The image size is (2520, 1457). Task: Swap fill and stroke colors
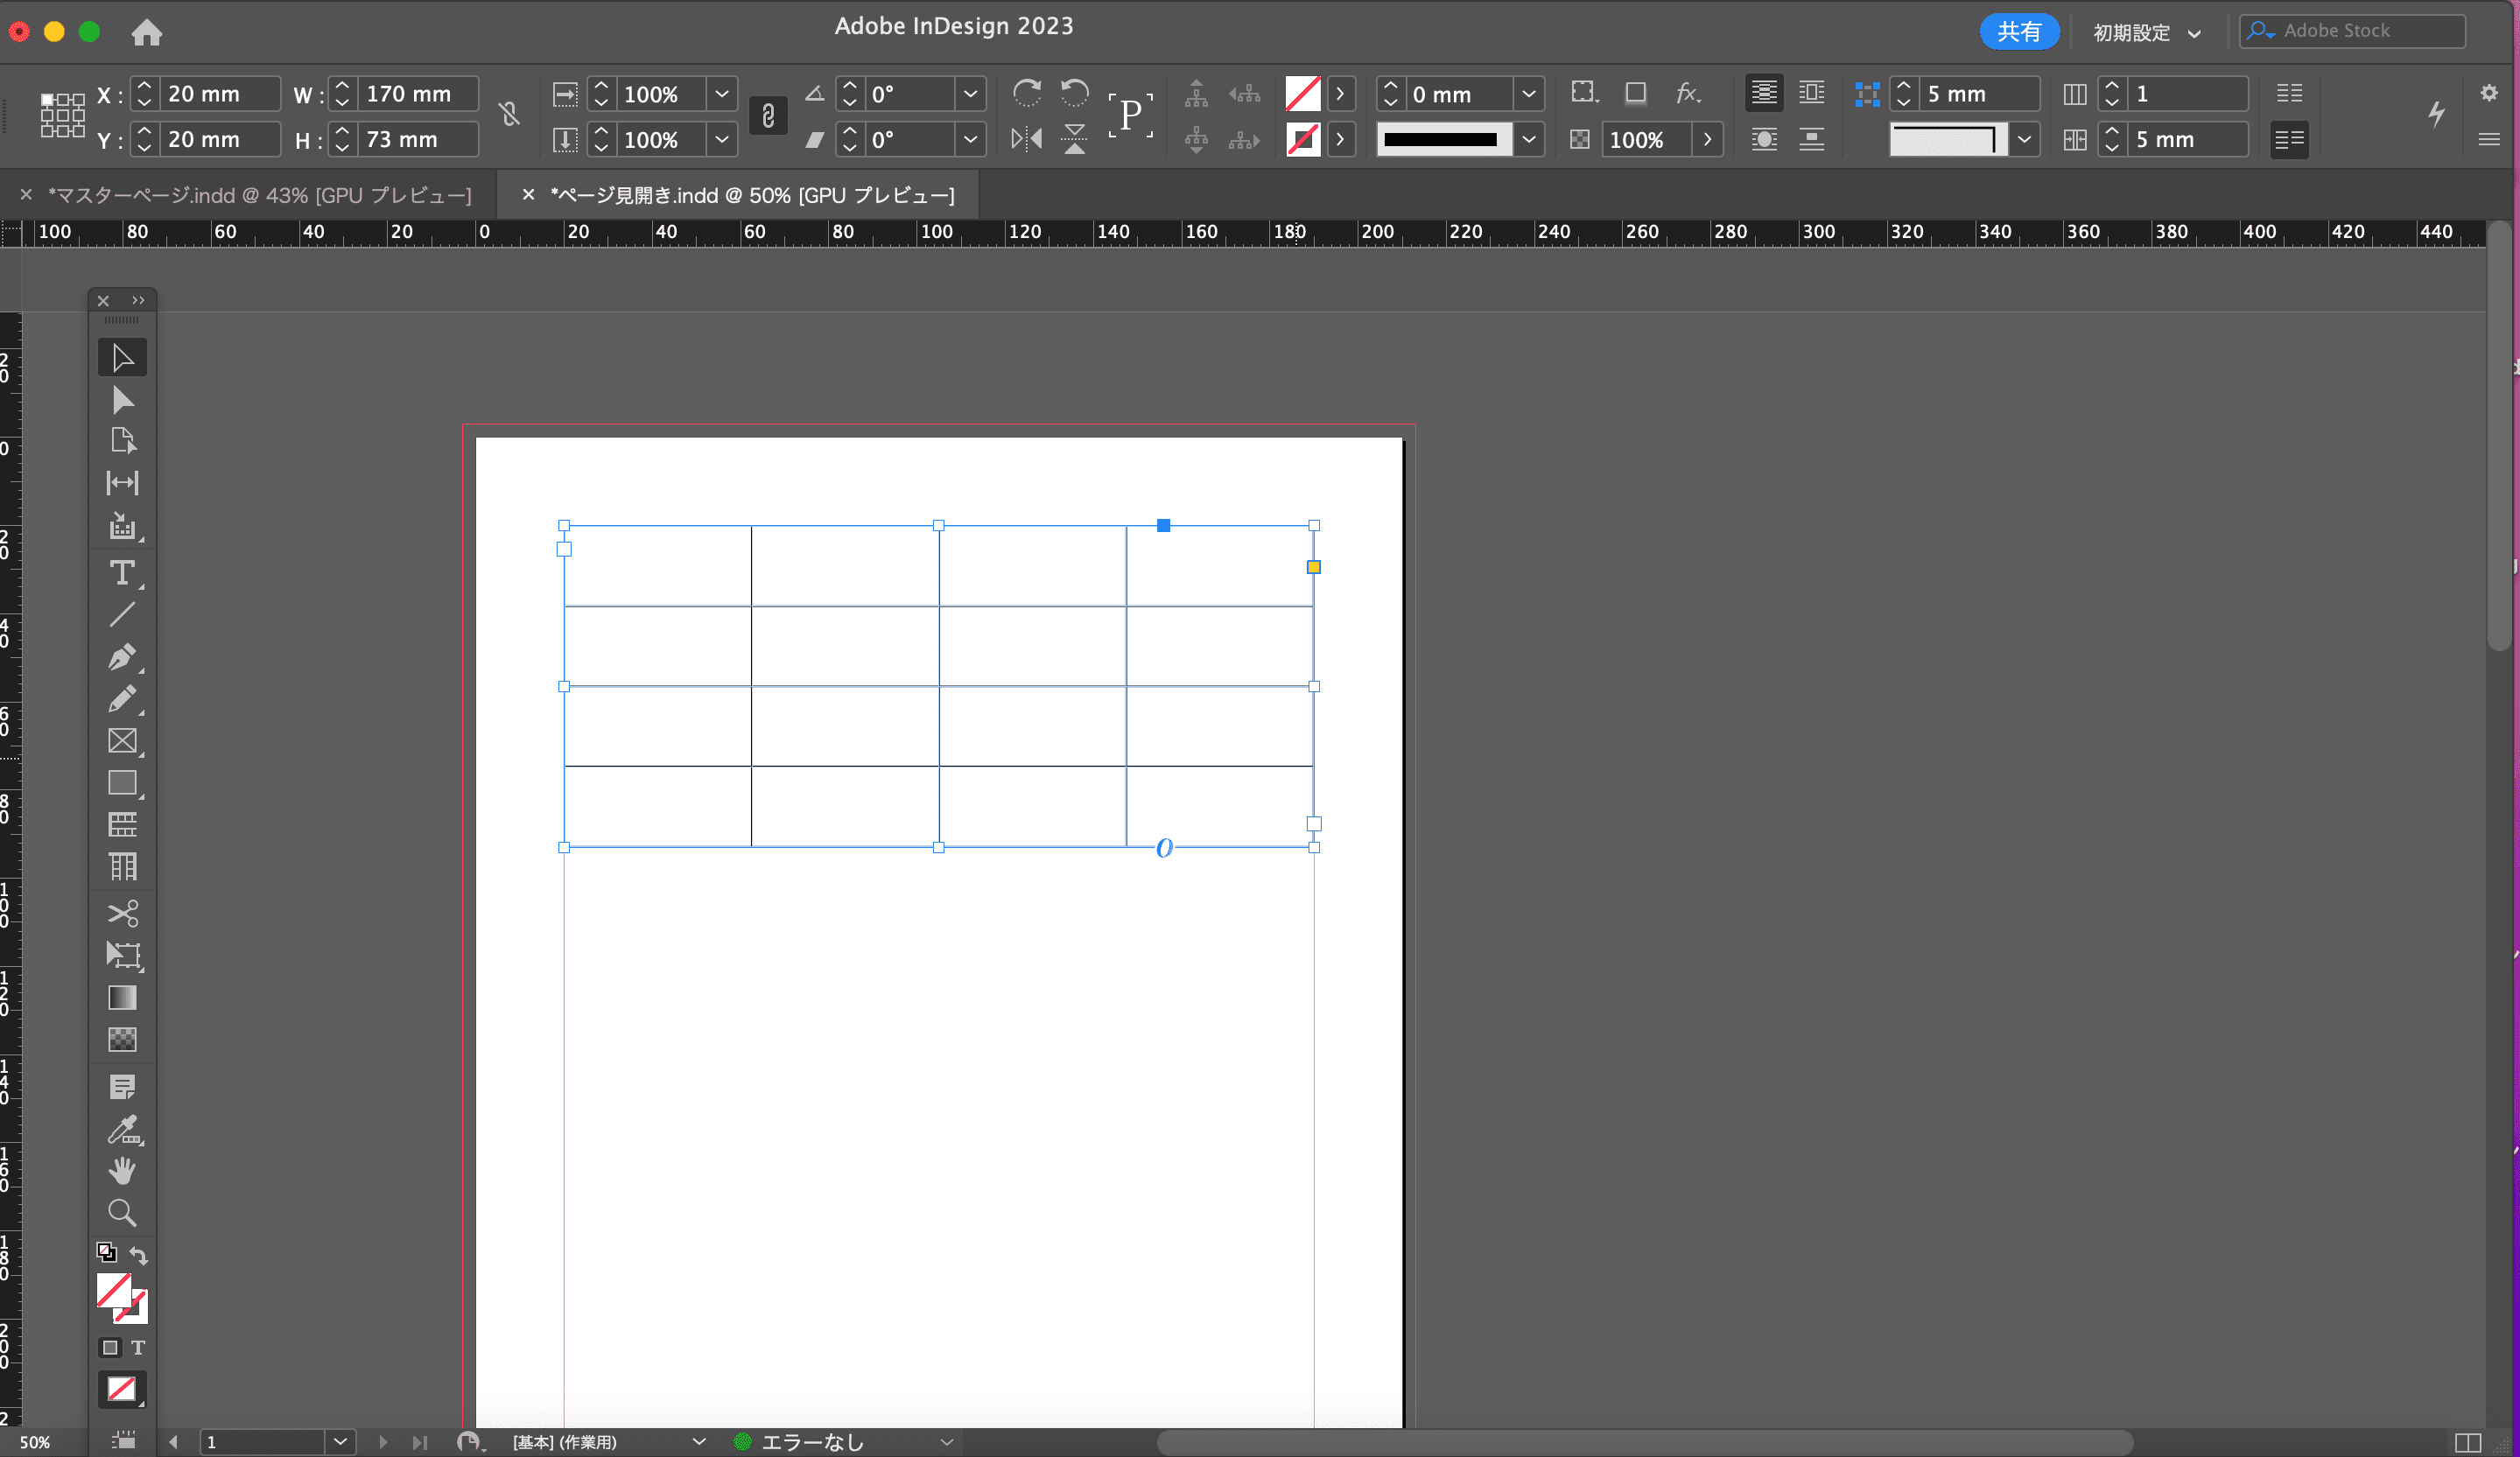click(139, 1254)
